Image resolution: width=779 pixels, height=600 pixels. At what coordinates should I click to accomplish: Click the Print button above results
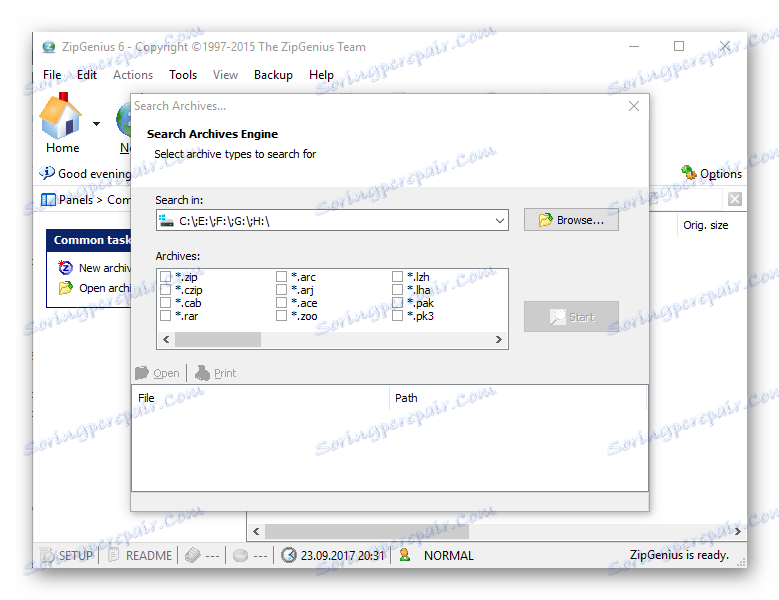point(215,373)
